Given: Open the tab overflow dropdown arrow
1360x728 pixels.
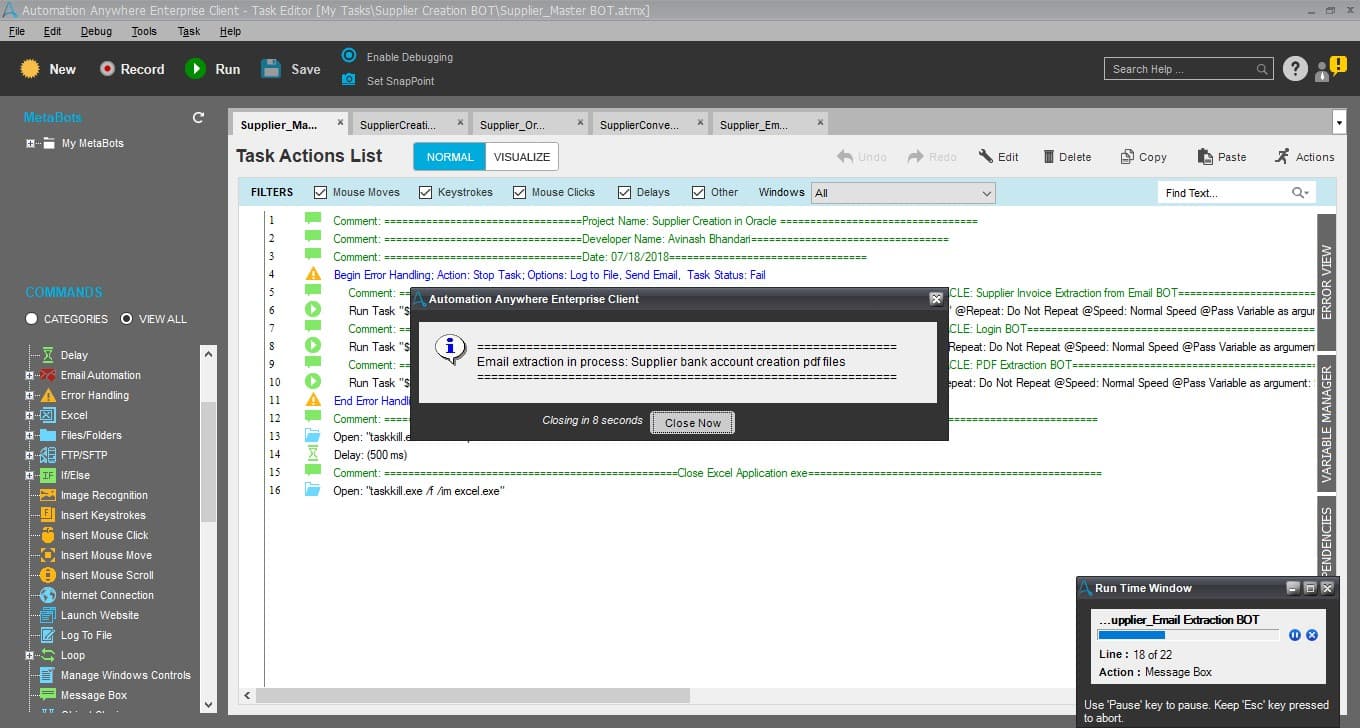Looking at the screenshot, I should click(1340, 122).
